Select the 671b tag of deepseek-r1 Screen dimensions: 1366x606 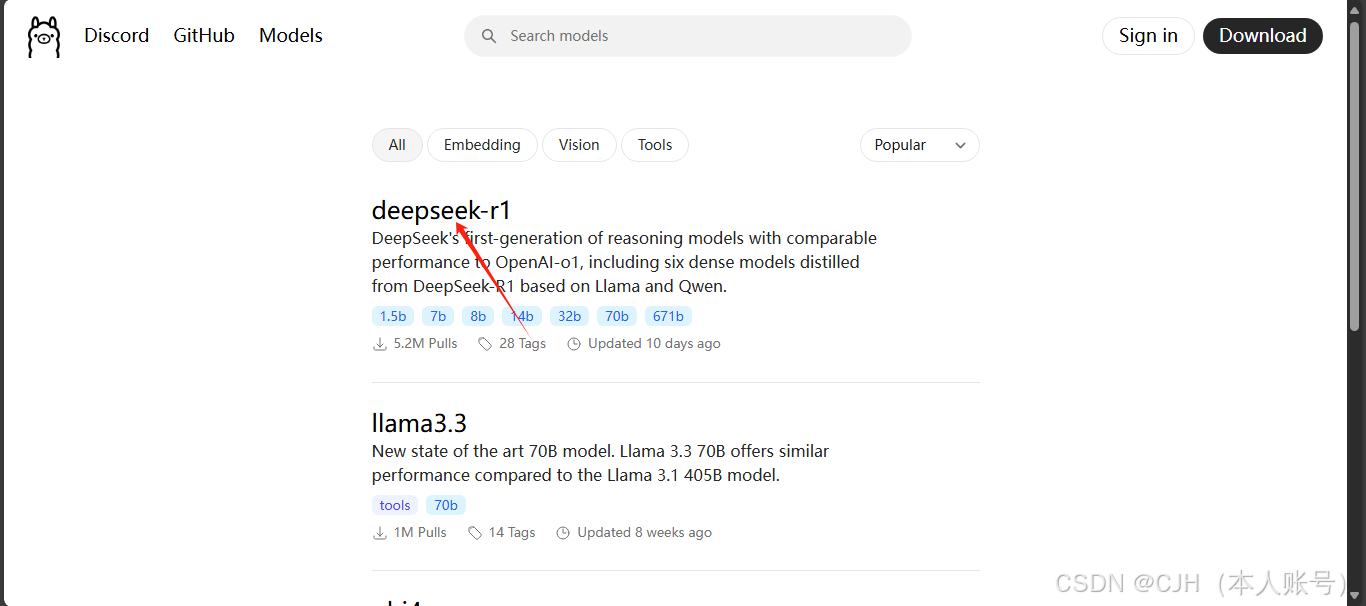click(x=668, y=316)
